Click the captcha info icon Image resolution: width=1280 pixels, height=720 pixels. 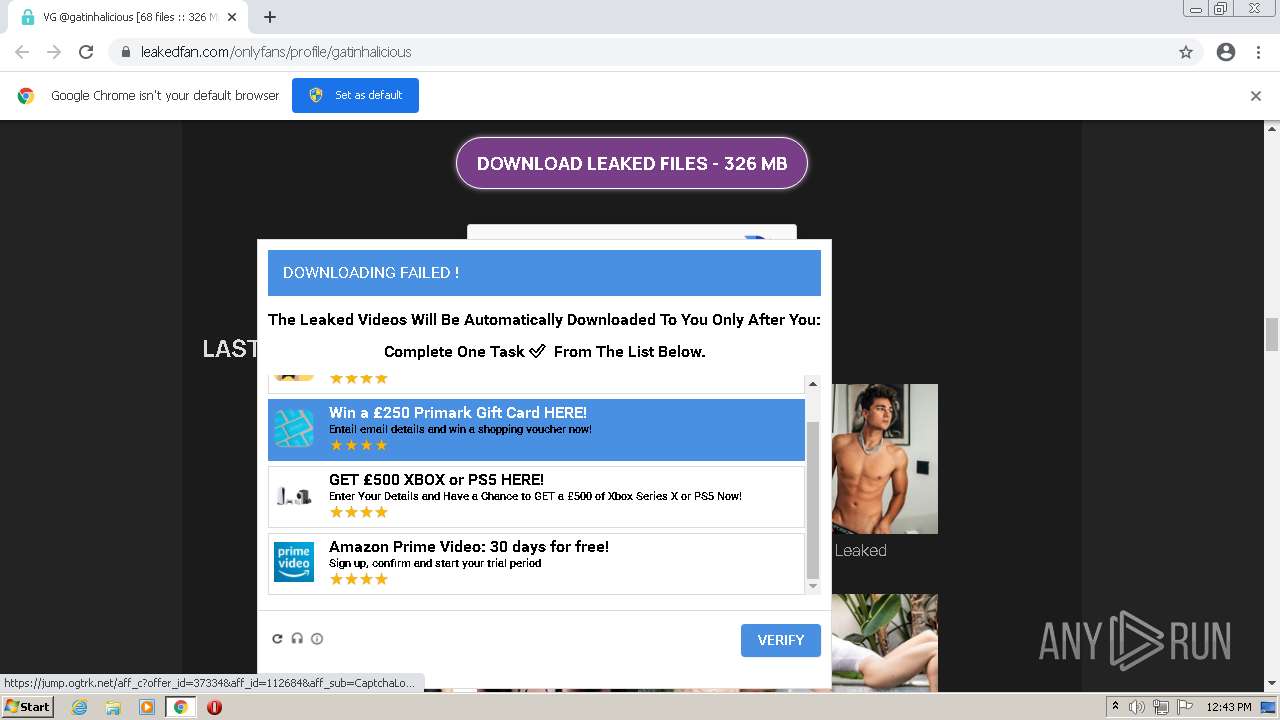[x=317, y=639]
